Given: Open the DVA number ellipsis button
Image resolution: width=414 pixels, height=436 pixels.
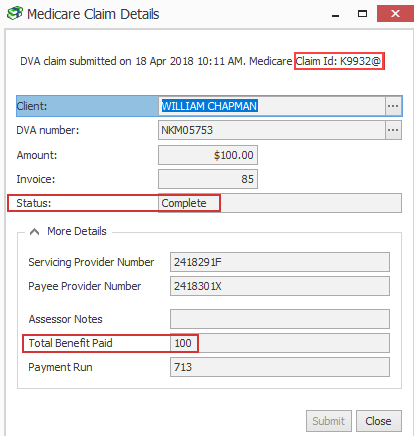Looking at the screenshot, I should pos(393,130).
